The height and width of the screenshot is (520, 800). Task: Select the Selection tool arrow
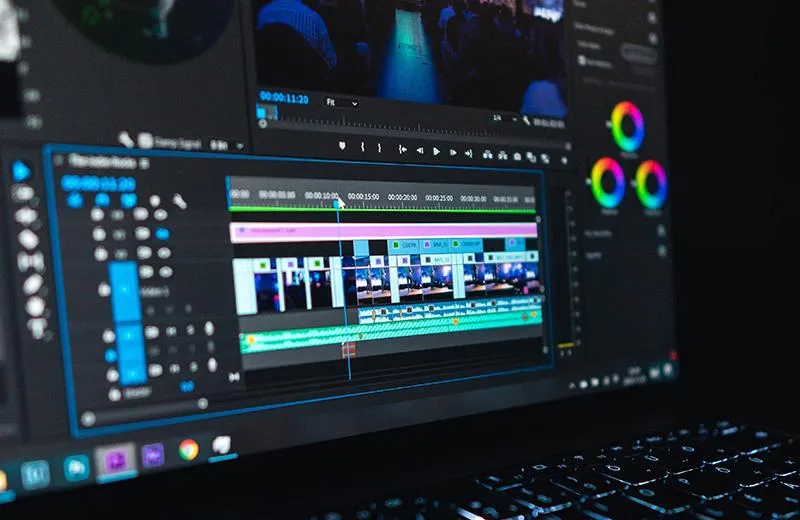coord(21,171)
